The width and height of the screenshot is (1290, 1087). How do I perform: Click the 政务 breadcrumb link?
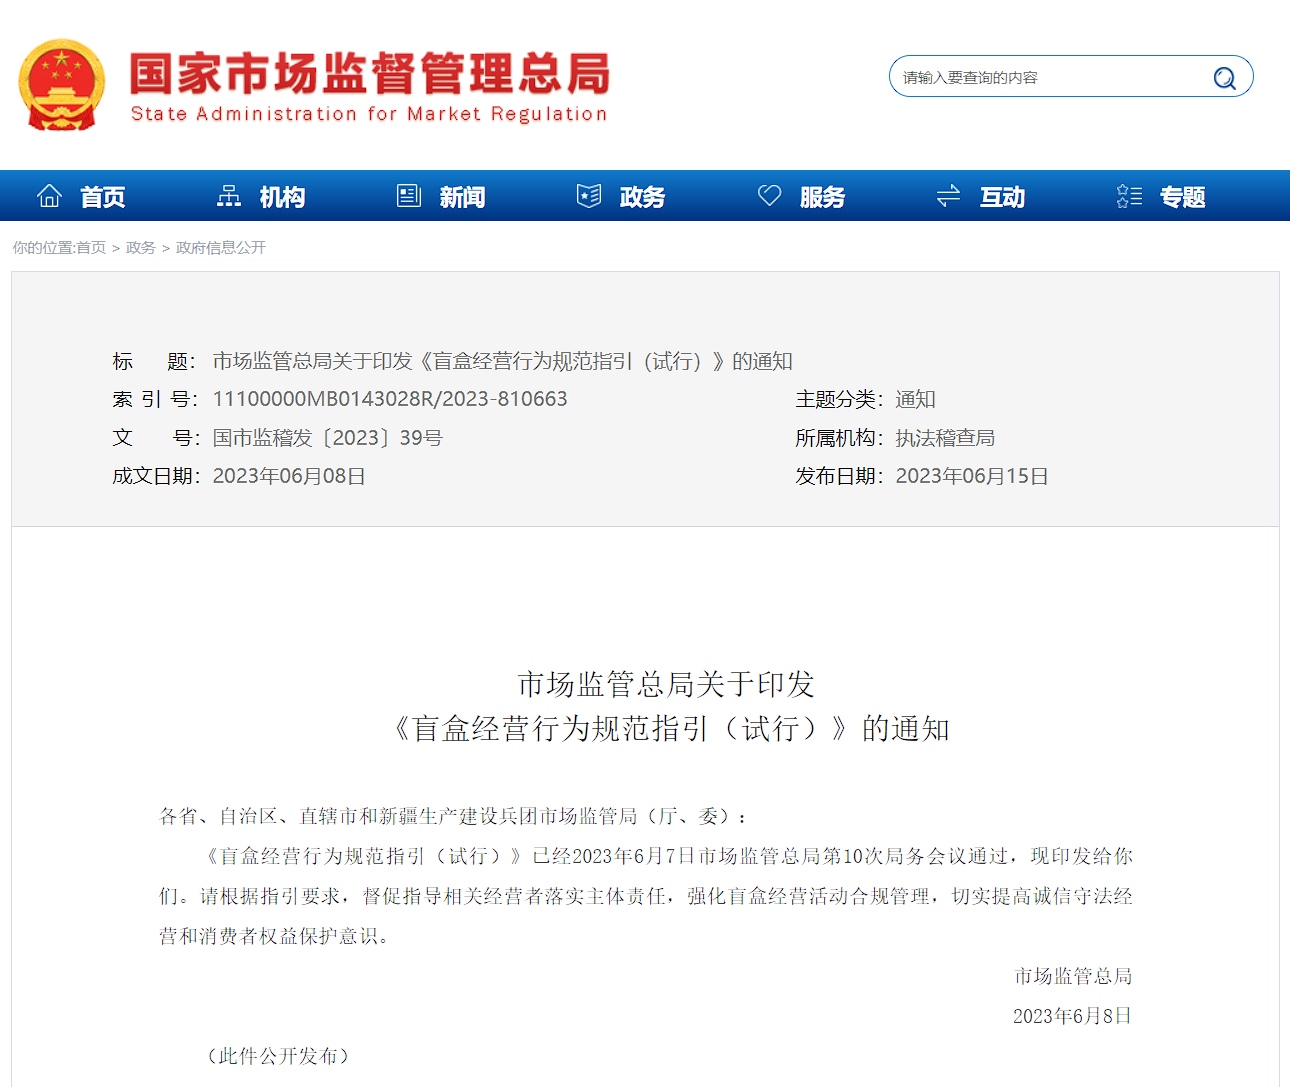pos(141,248)
